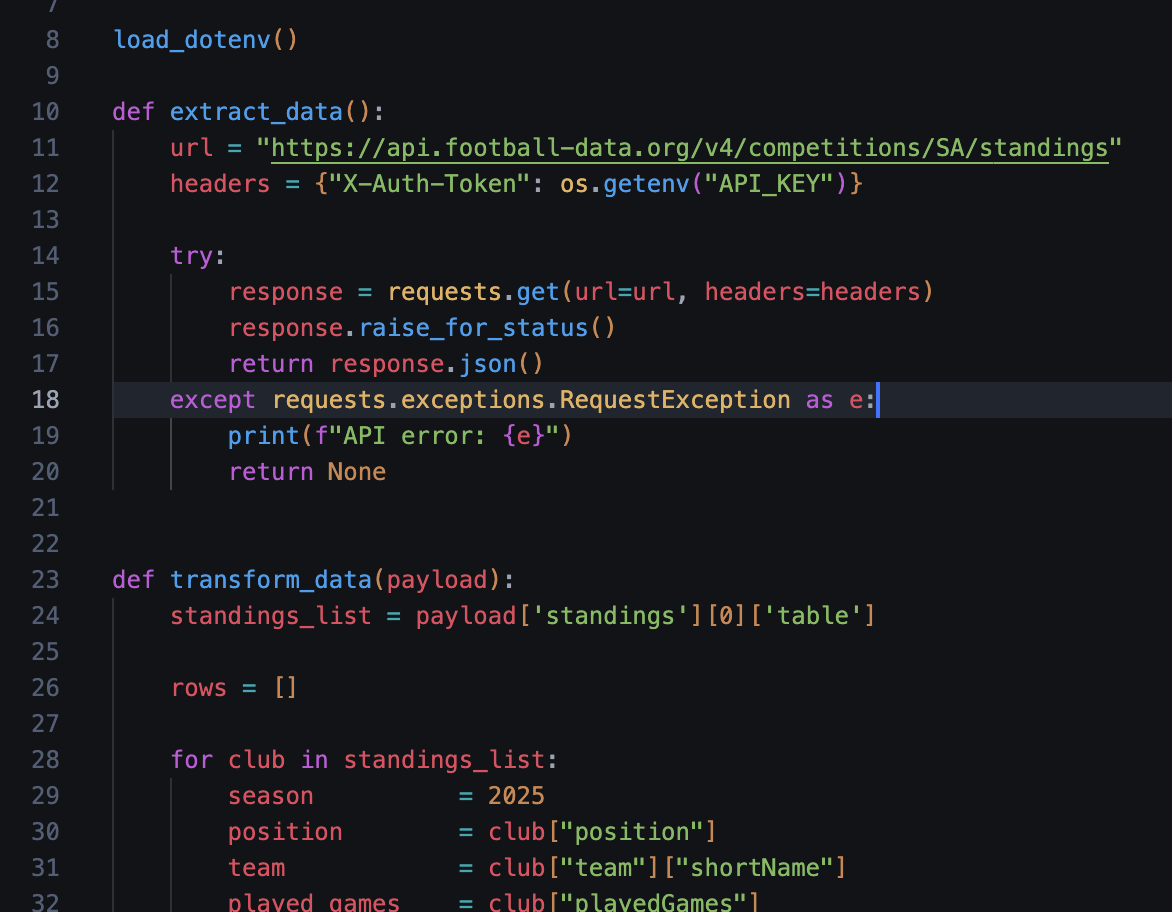
Task: Click line number 10 beside extract_data
Action: click(x=46, y=111)
